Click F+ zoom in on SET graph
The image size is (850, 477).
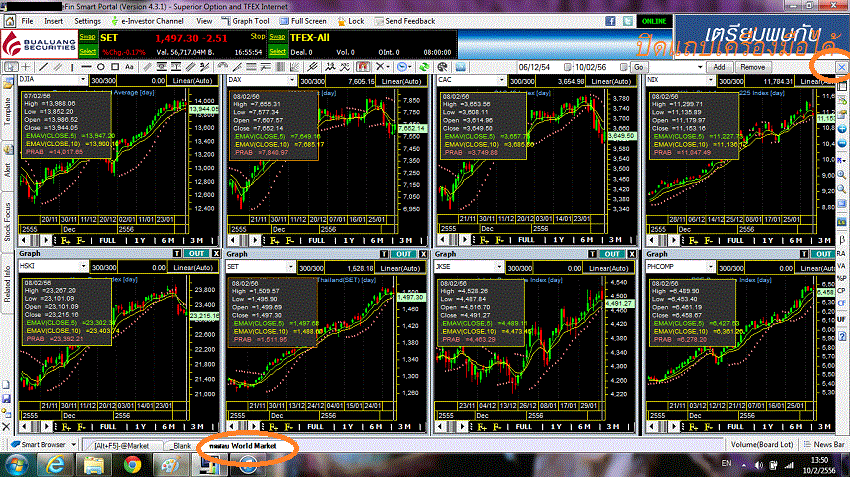tap(273, 427)
